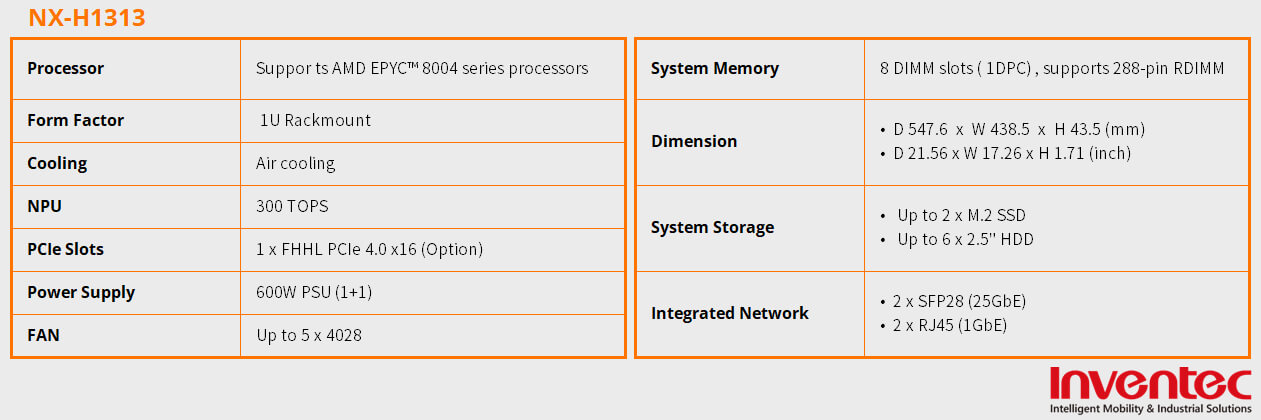Click the NX-H1313 model title
This screenshot has height=420, width=1261.
[86, 17]
